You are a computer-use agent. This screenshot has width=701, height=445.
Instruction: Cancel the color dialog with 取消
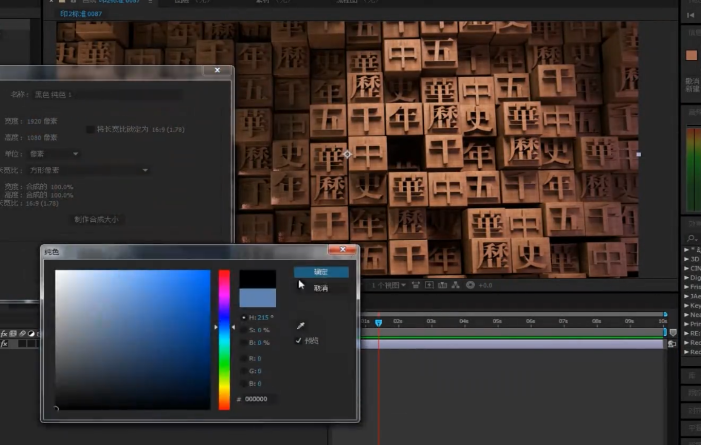[x=321, y=288]
